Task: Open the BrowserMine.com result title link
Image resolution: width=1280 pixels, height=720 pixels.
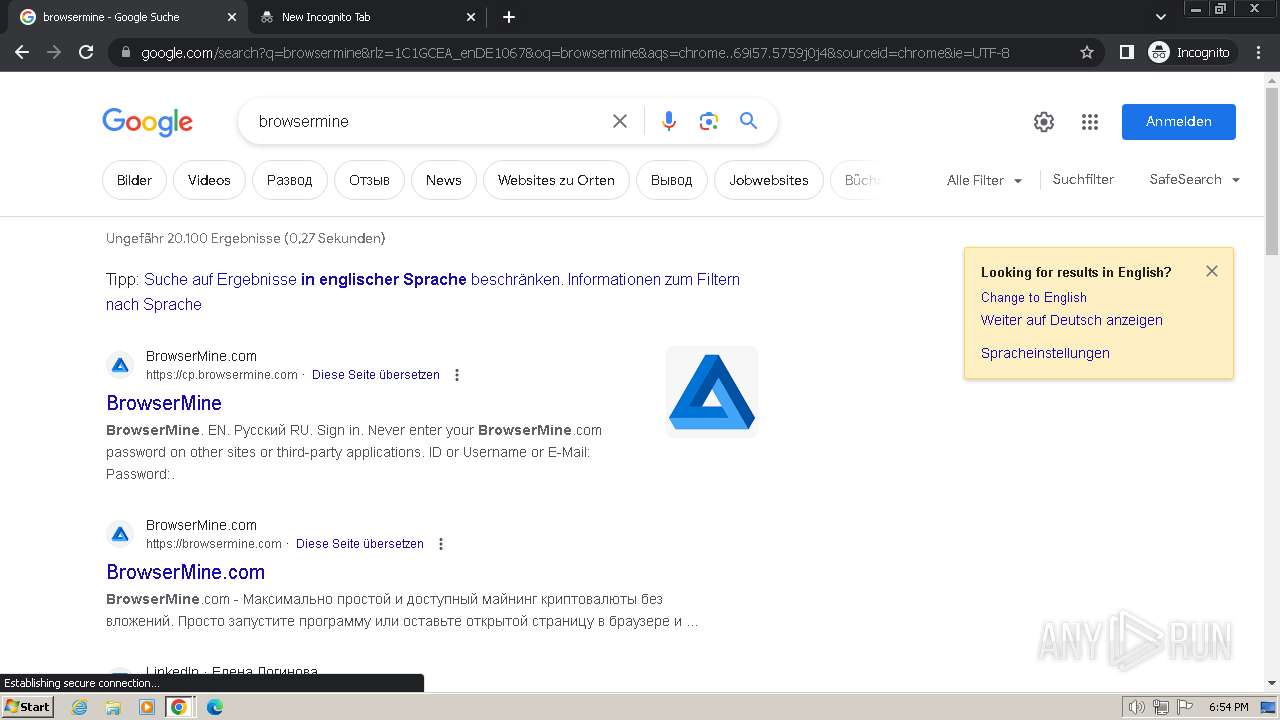Action: [186, 572]
